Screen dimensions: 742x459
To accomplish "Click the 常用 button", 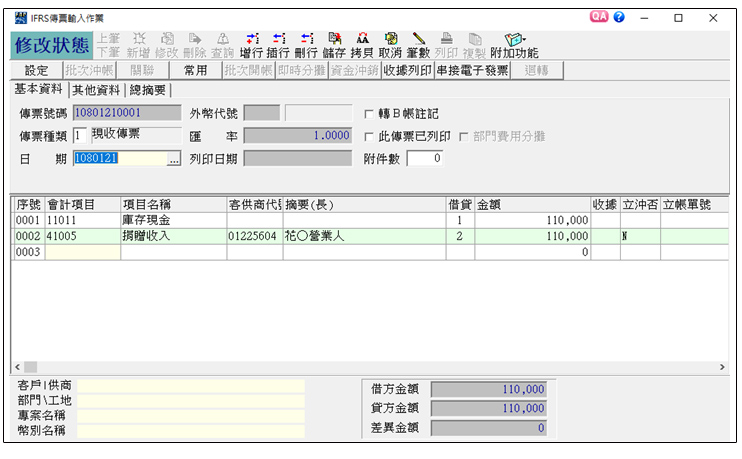I will pyautogui.click(x=195, y=71).
